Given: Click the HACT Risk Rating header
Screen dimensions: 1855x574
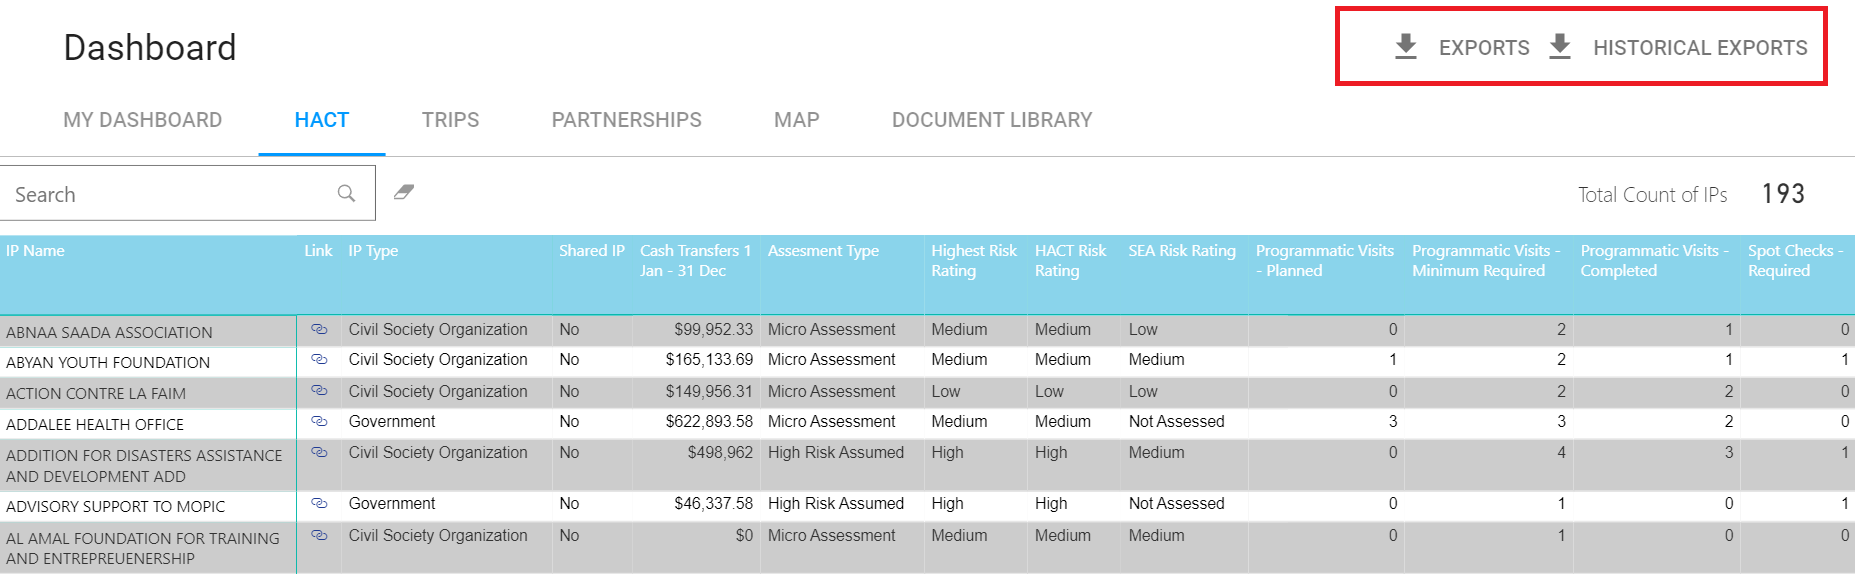Looking at the screenshot, I should point(1070,261).
